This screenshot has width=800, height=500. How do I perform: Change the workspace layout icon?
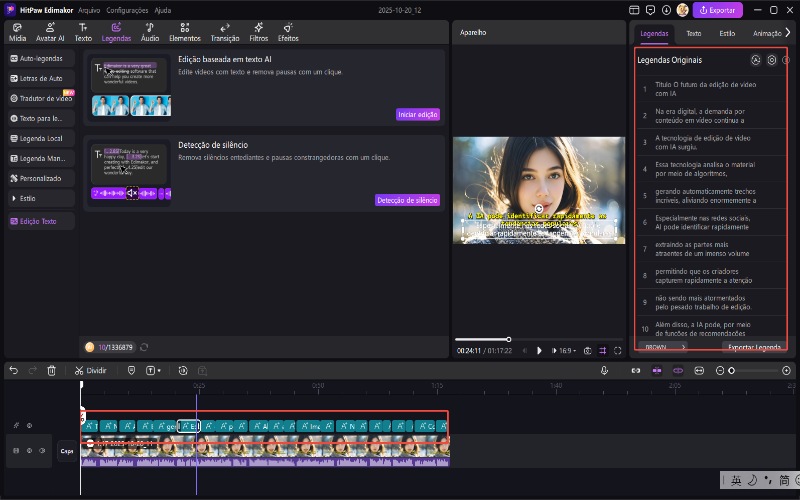[x=634, y=10]
